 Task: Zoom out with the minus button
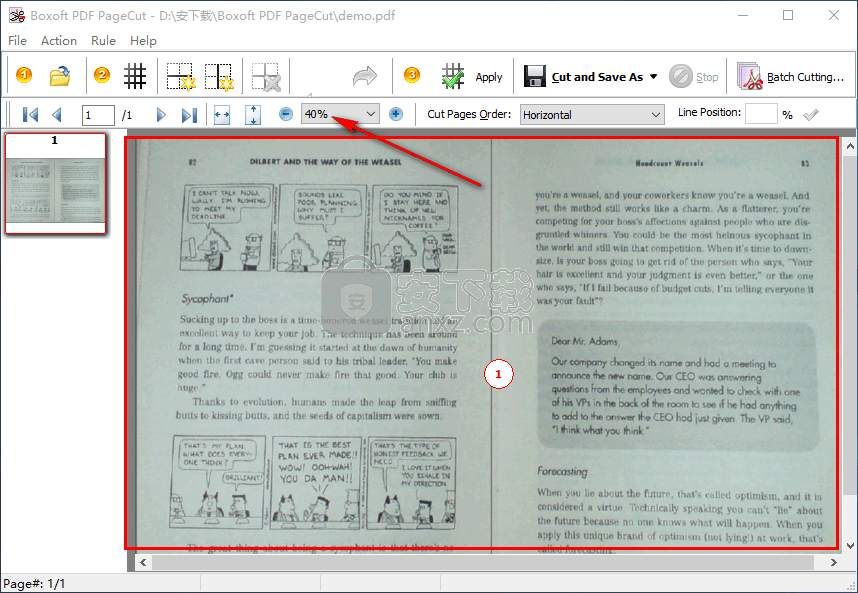tap(286, 114)
